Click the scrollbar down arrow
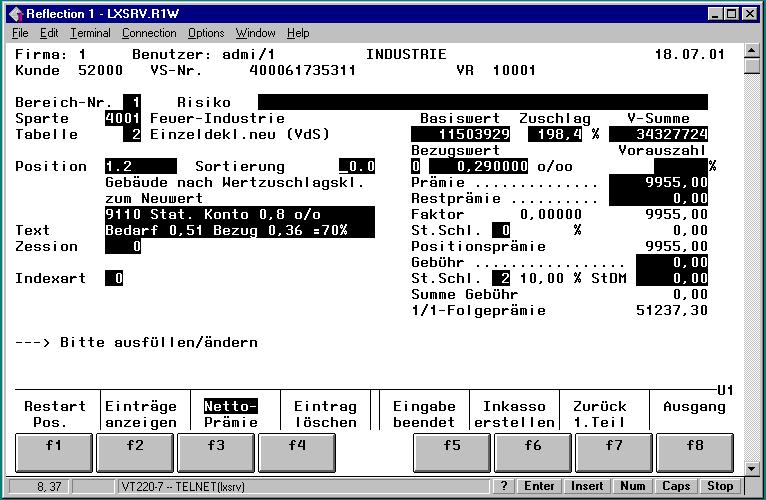766x500 pixels. pos(752,468)
